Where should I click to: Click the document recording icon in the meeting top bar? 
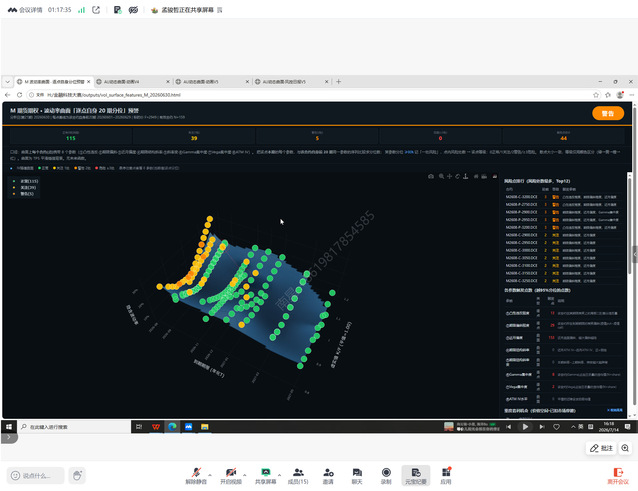click(117, 10)
